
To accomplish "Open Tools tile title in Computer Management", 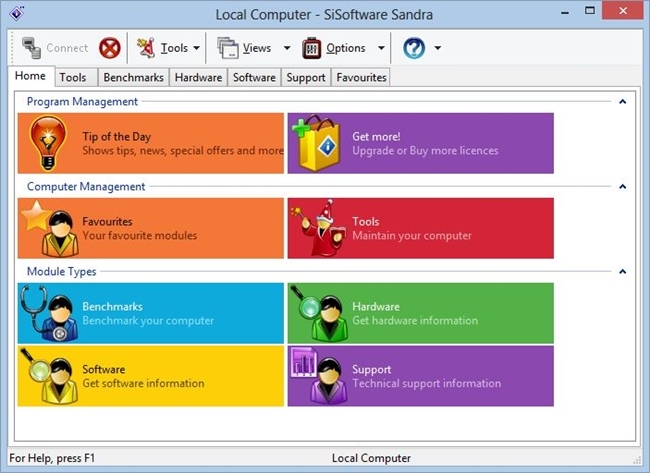I will [366, 221].
